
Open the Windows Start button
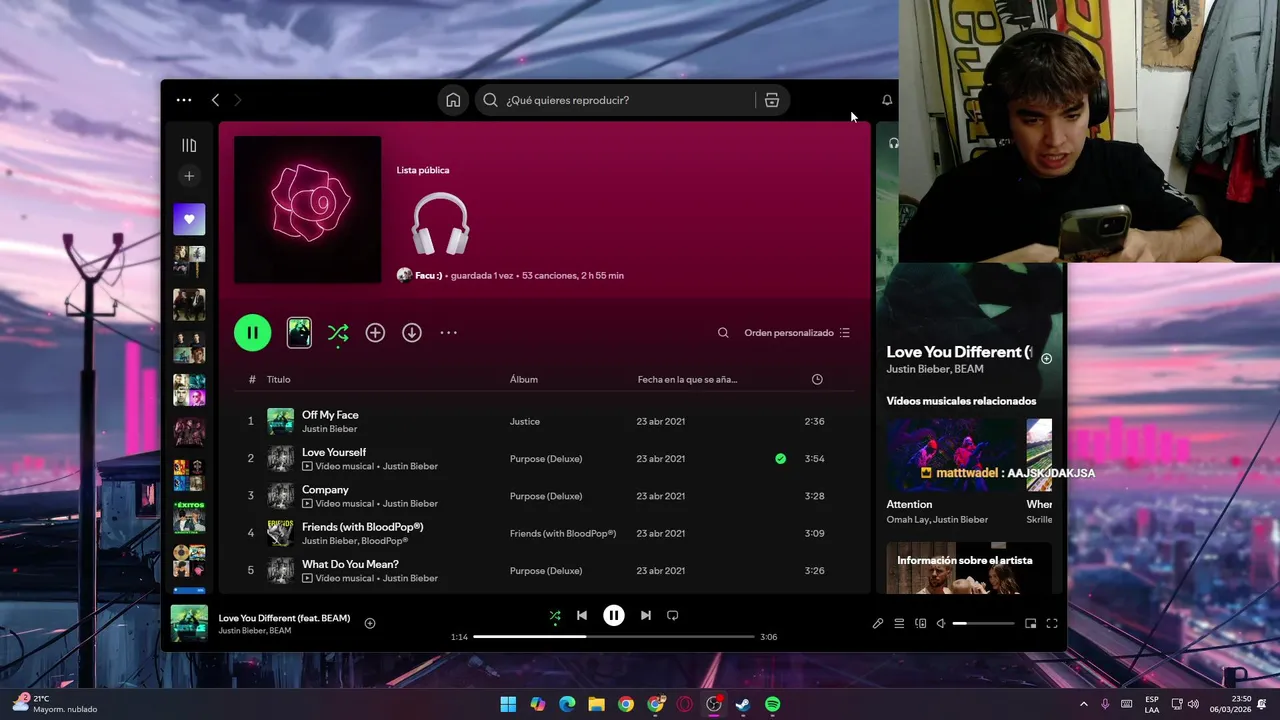click(x=508, y=704)
